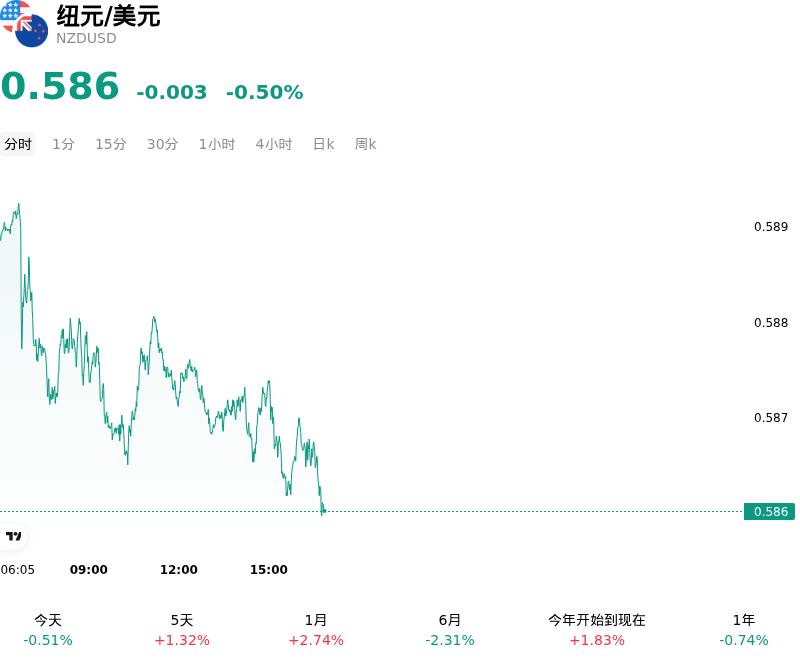Screen dimensions: 800x660
Task: Click the NZD/USD currency pair flag icon
Action: click(24, 23)
